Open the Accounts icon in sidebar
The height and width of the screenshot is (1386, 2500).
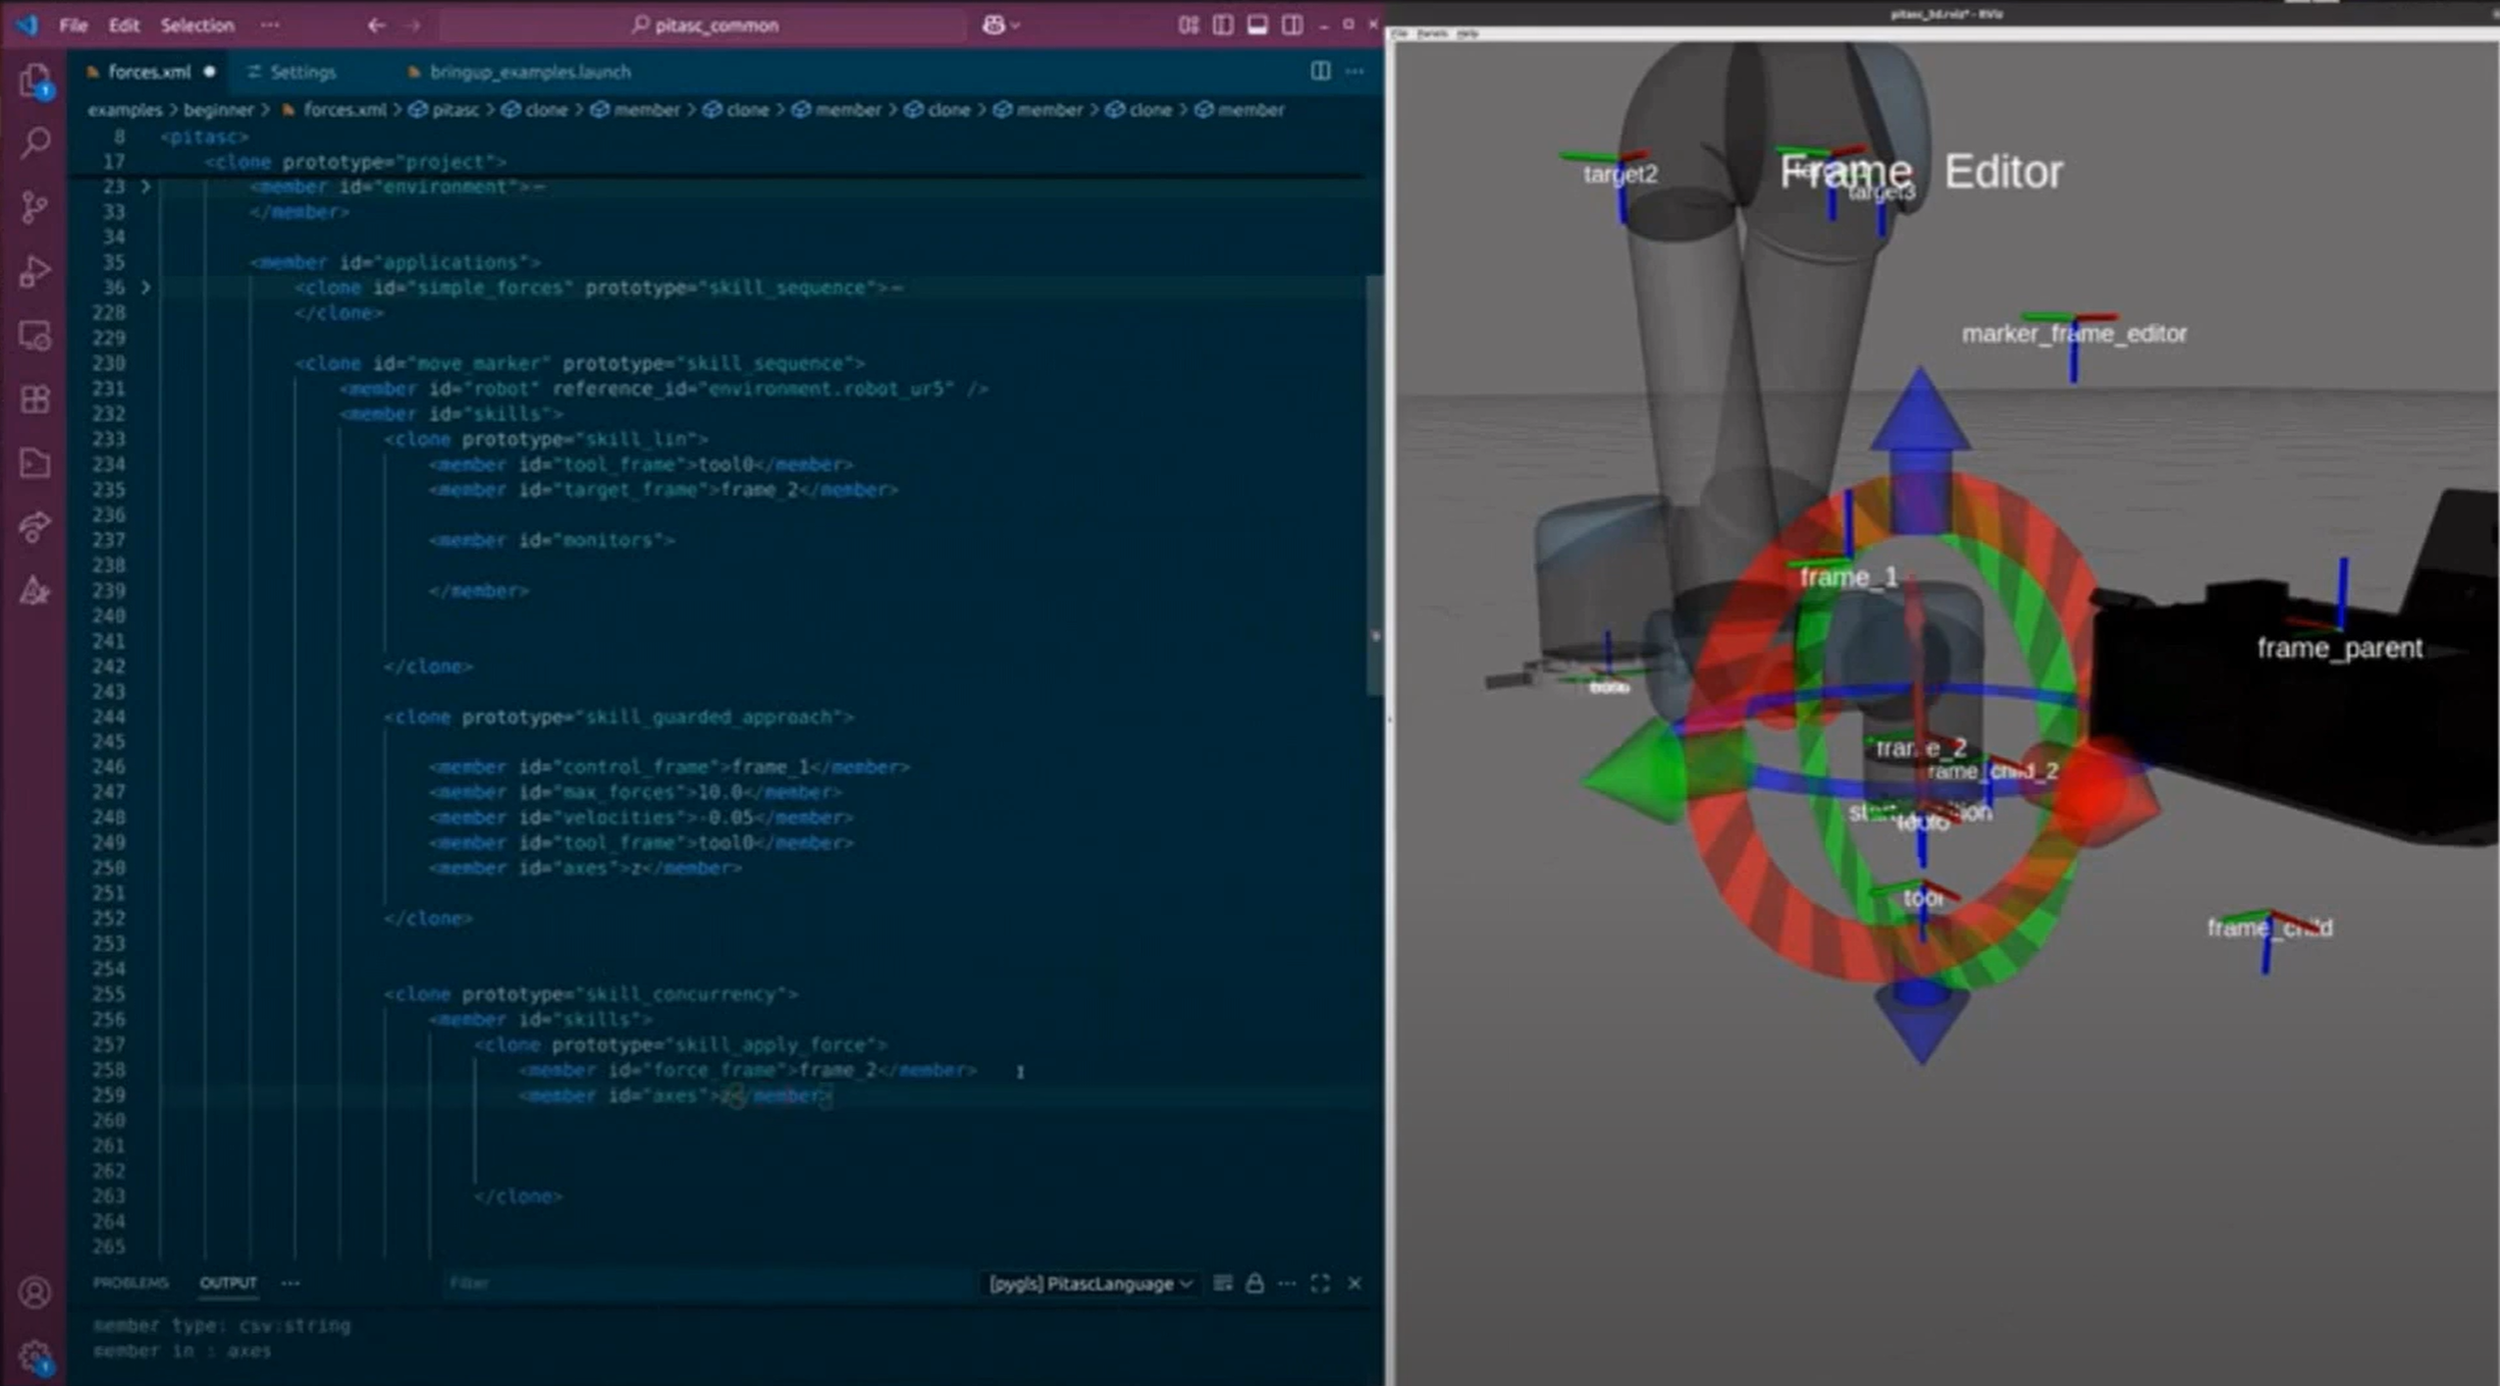(35, 1293)
